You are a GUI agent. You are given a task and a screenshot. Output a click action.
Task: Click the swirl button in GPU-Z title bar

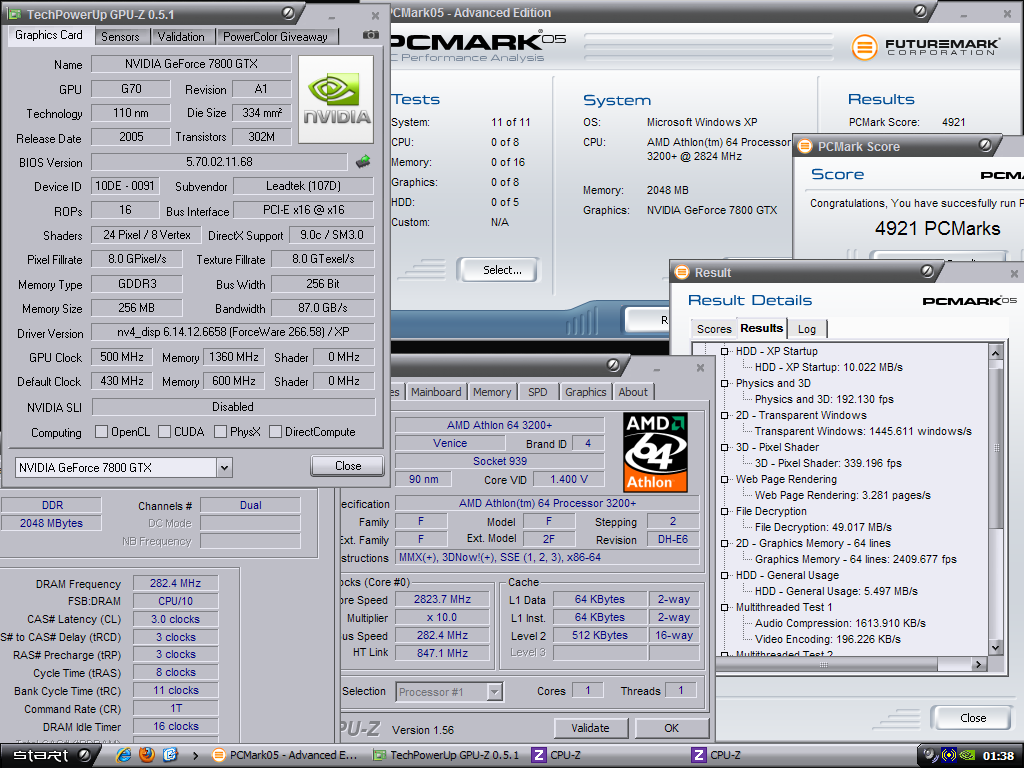(x=288, y=13)
